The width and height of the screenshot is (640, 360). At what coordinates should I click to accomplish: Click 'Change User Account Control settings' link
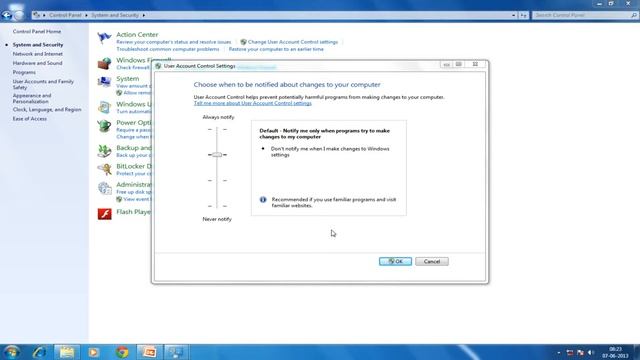pyautogui.click(x=293, y=42)
